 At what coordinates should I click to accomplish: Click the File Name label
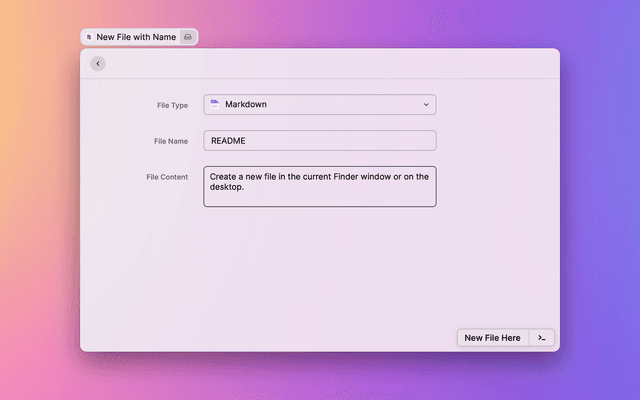[x=171, y=141]
